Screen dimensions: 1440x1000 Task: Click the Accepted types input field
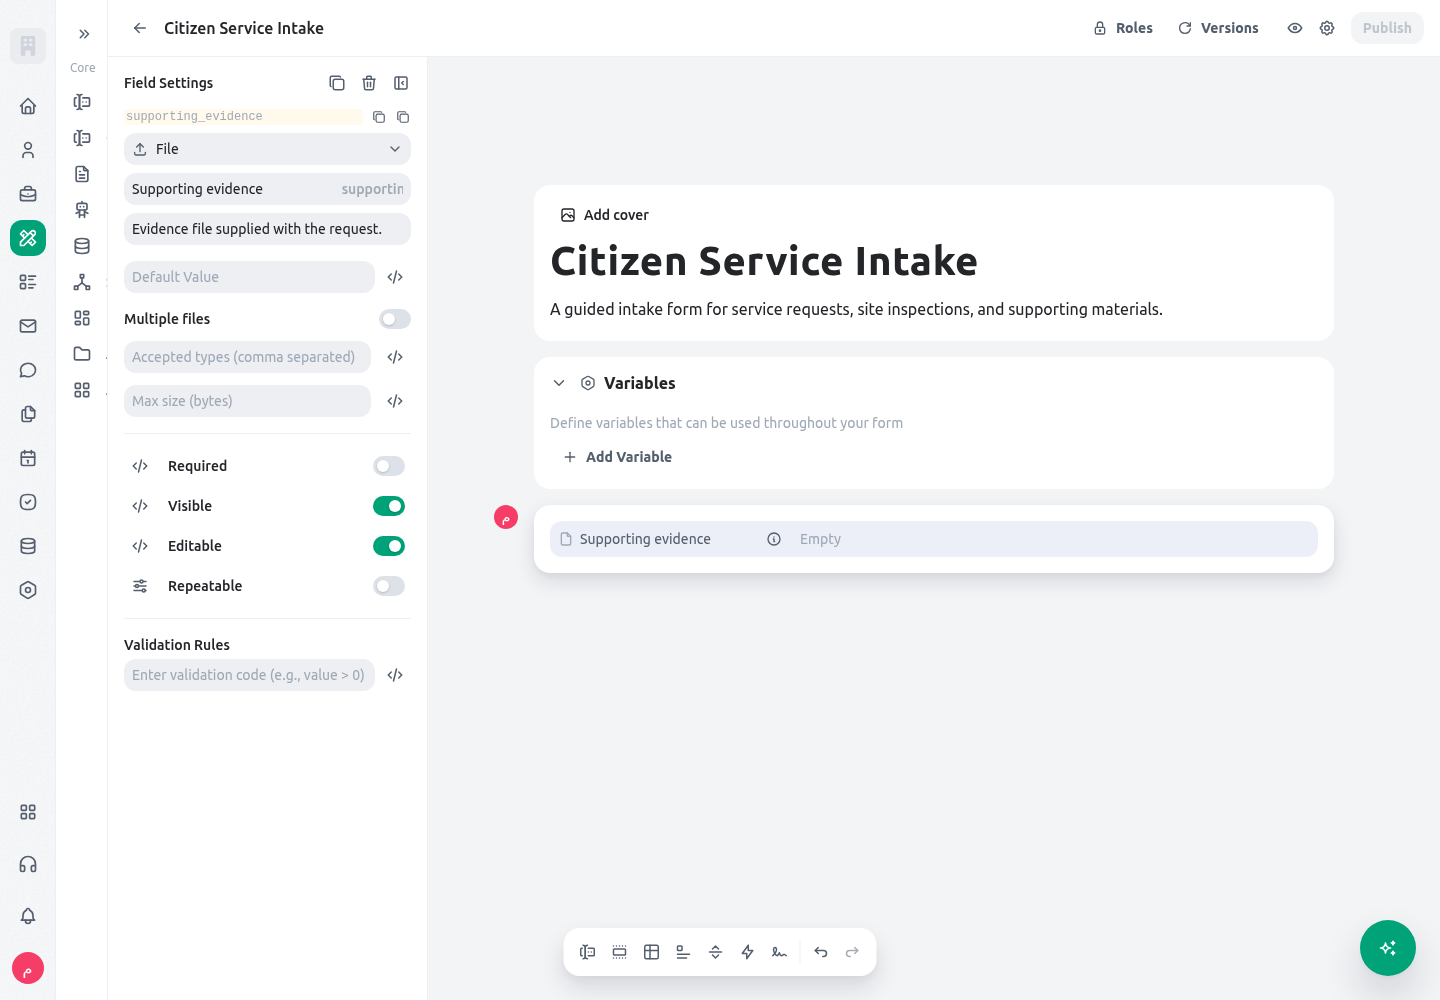[x=247, y=357]
